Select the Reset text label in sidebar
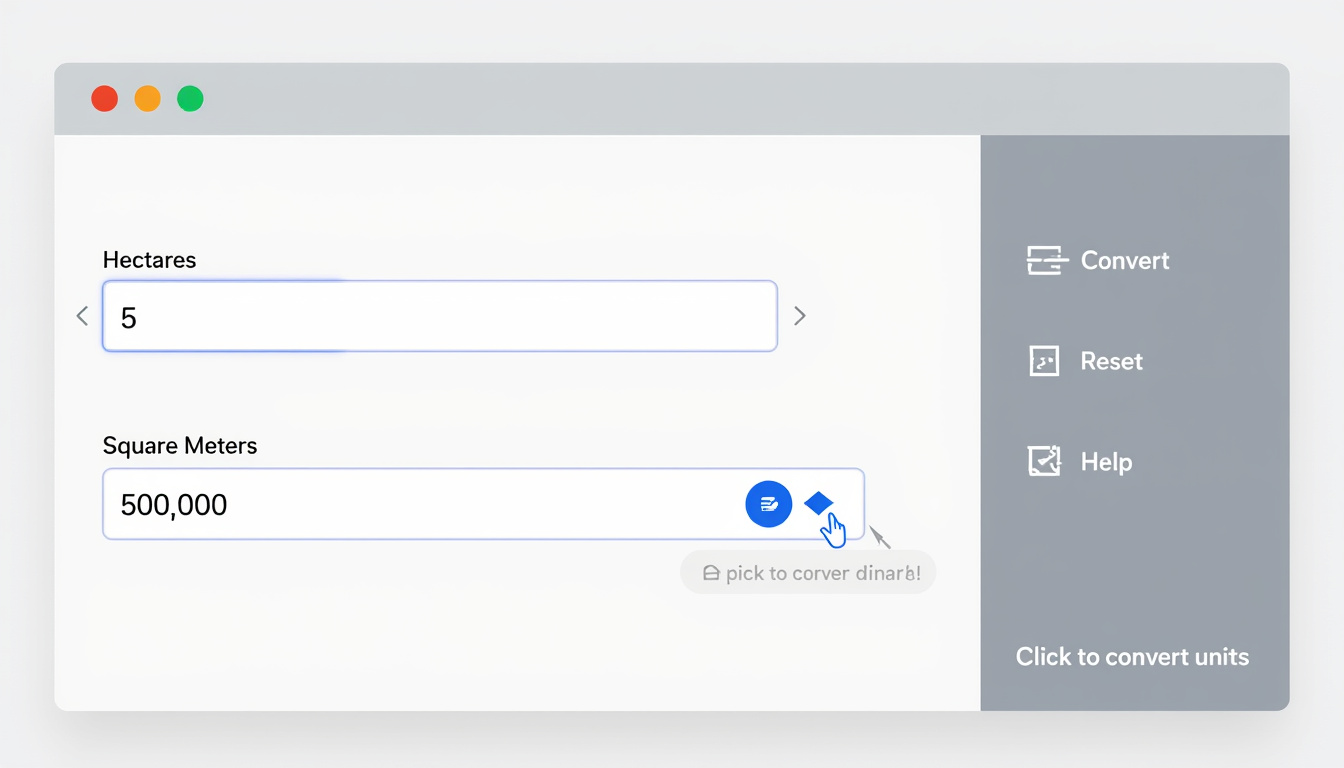Image resolution: width=1344 pixels, height=768 pixels. pyautogui.click(x=1111, y=361)
